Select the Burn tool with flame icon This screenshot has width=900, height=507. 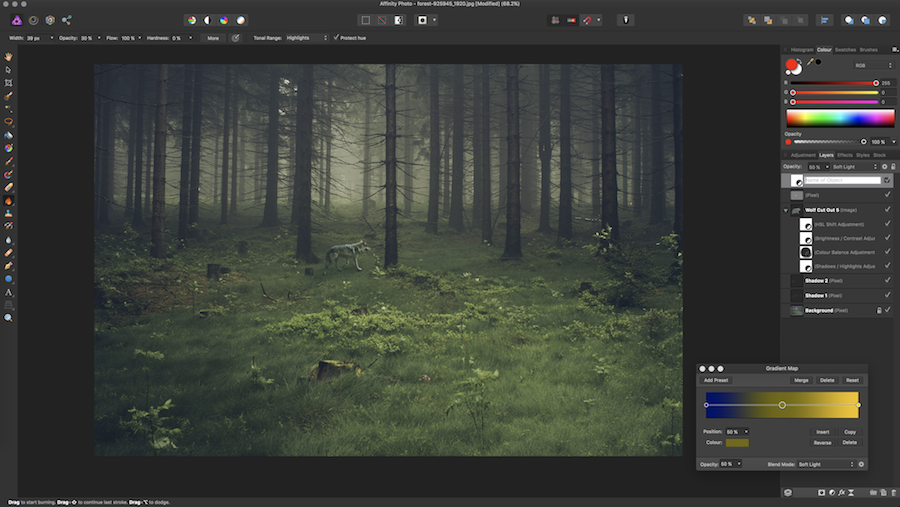(x=8, y=200)
